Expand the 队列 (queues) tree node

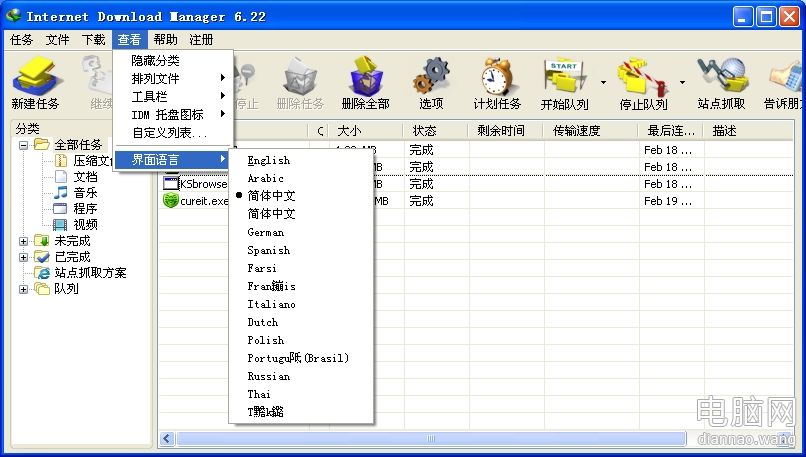click(24, 289)
